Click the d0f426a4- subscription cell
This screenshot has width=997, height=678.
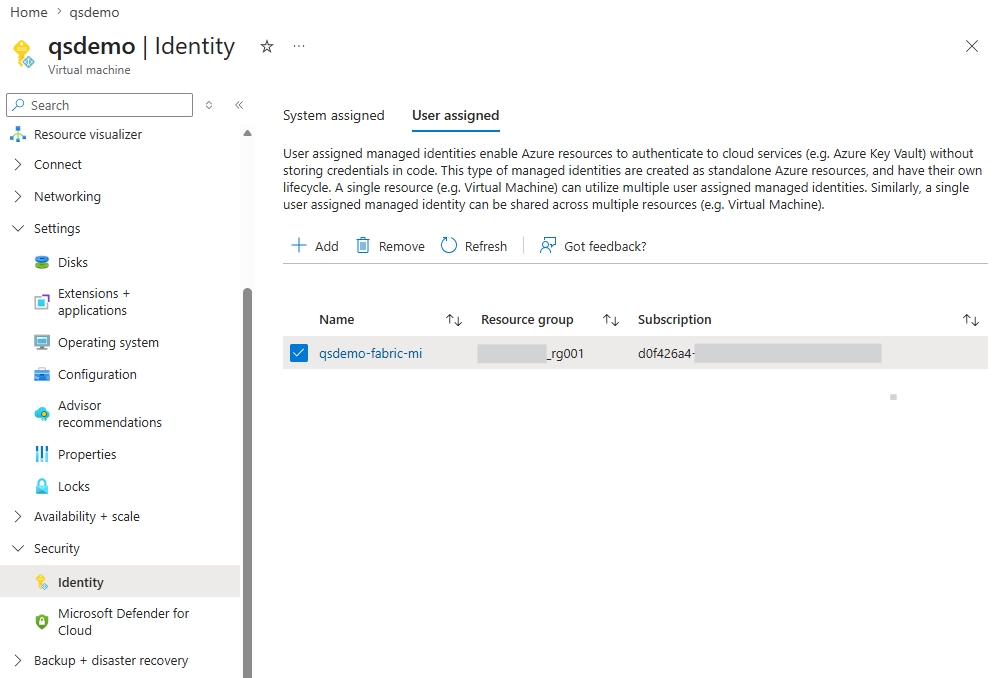tap(759, 353)
